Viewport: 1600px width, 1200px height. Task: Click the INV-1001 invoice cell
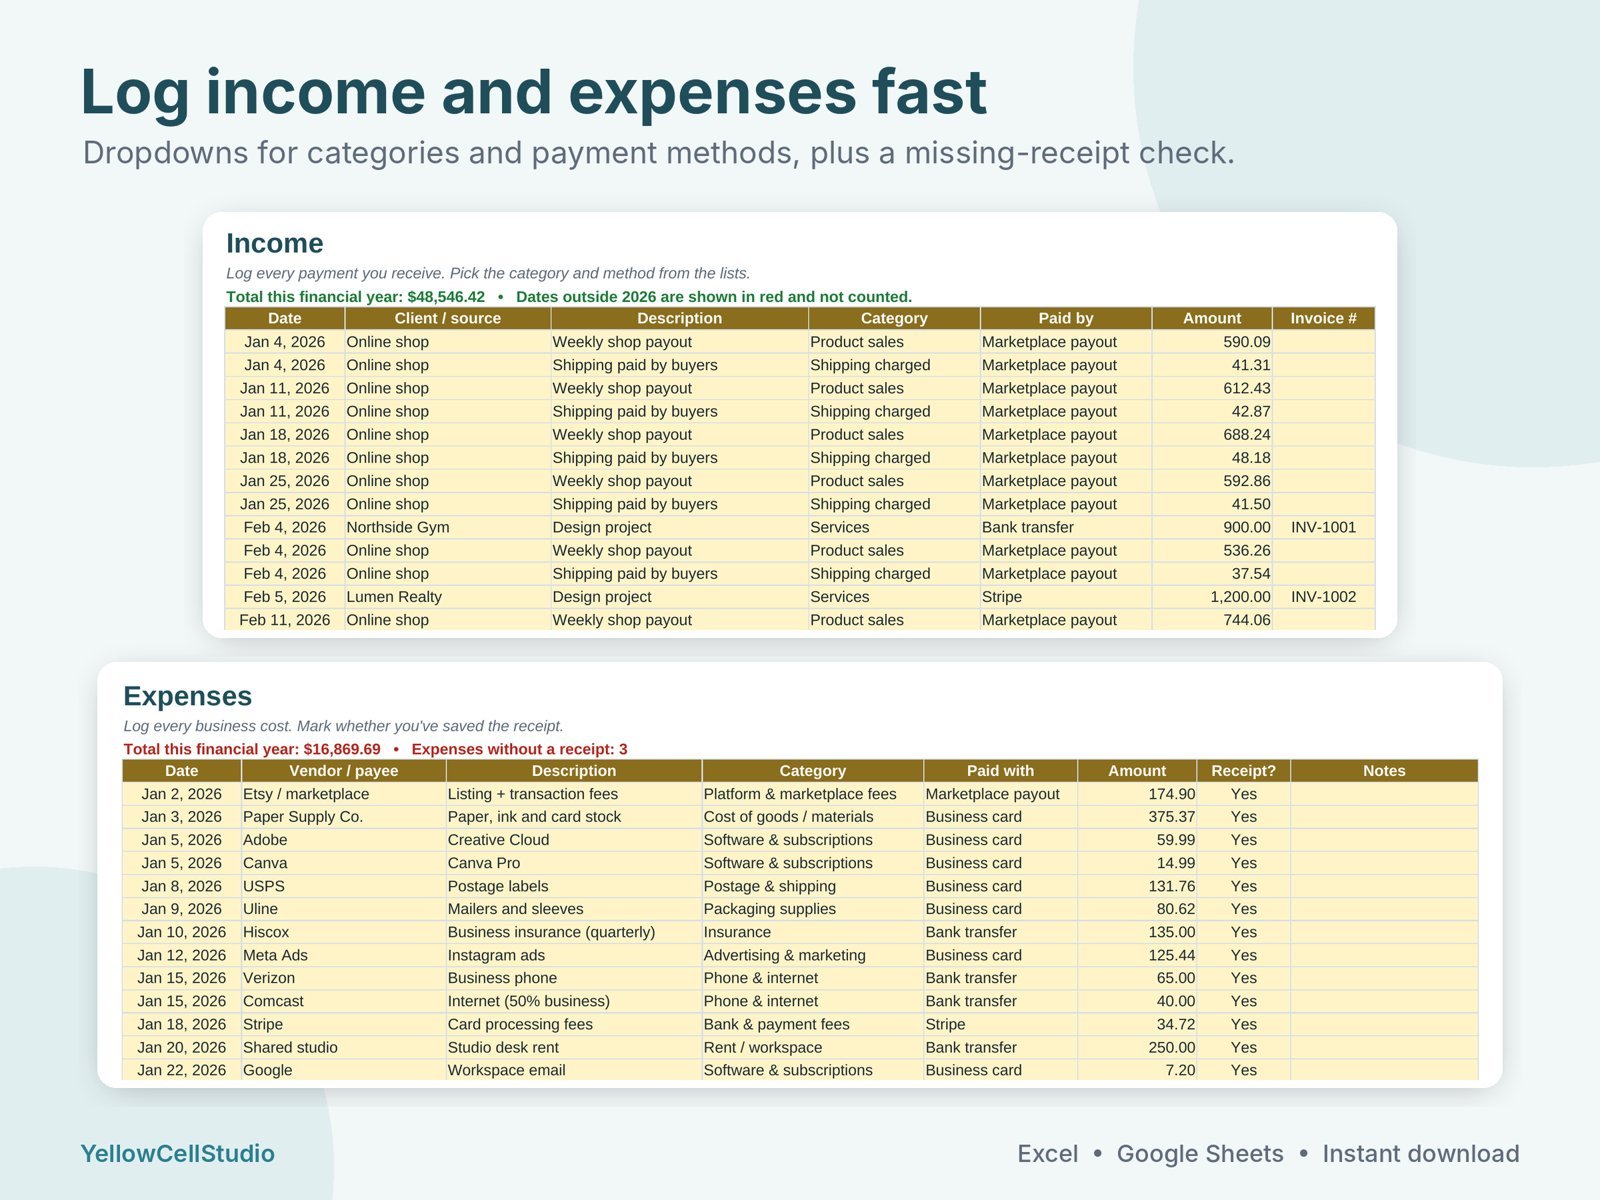1323,527
